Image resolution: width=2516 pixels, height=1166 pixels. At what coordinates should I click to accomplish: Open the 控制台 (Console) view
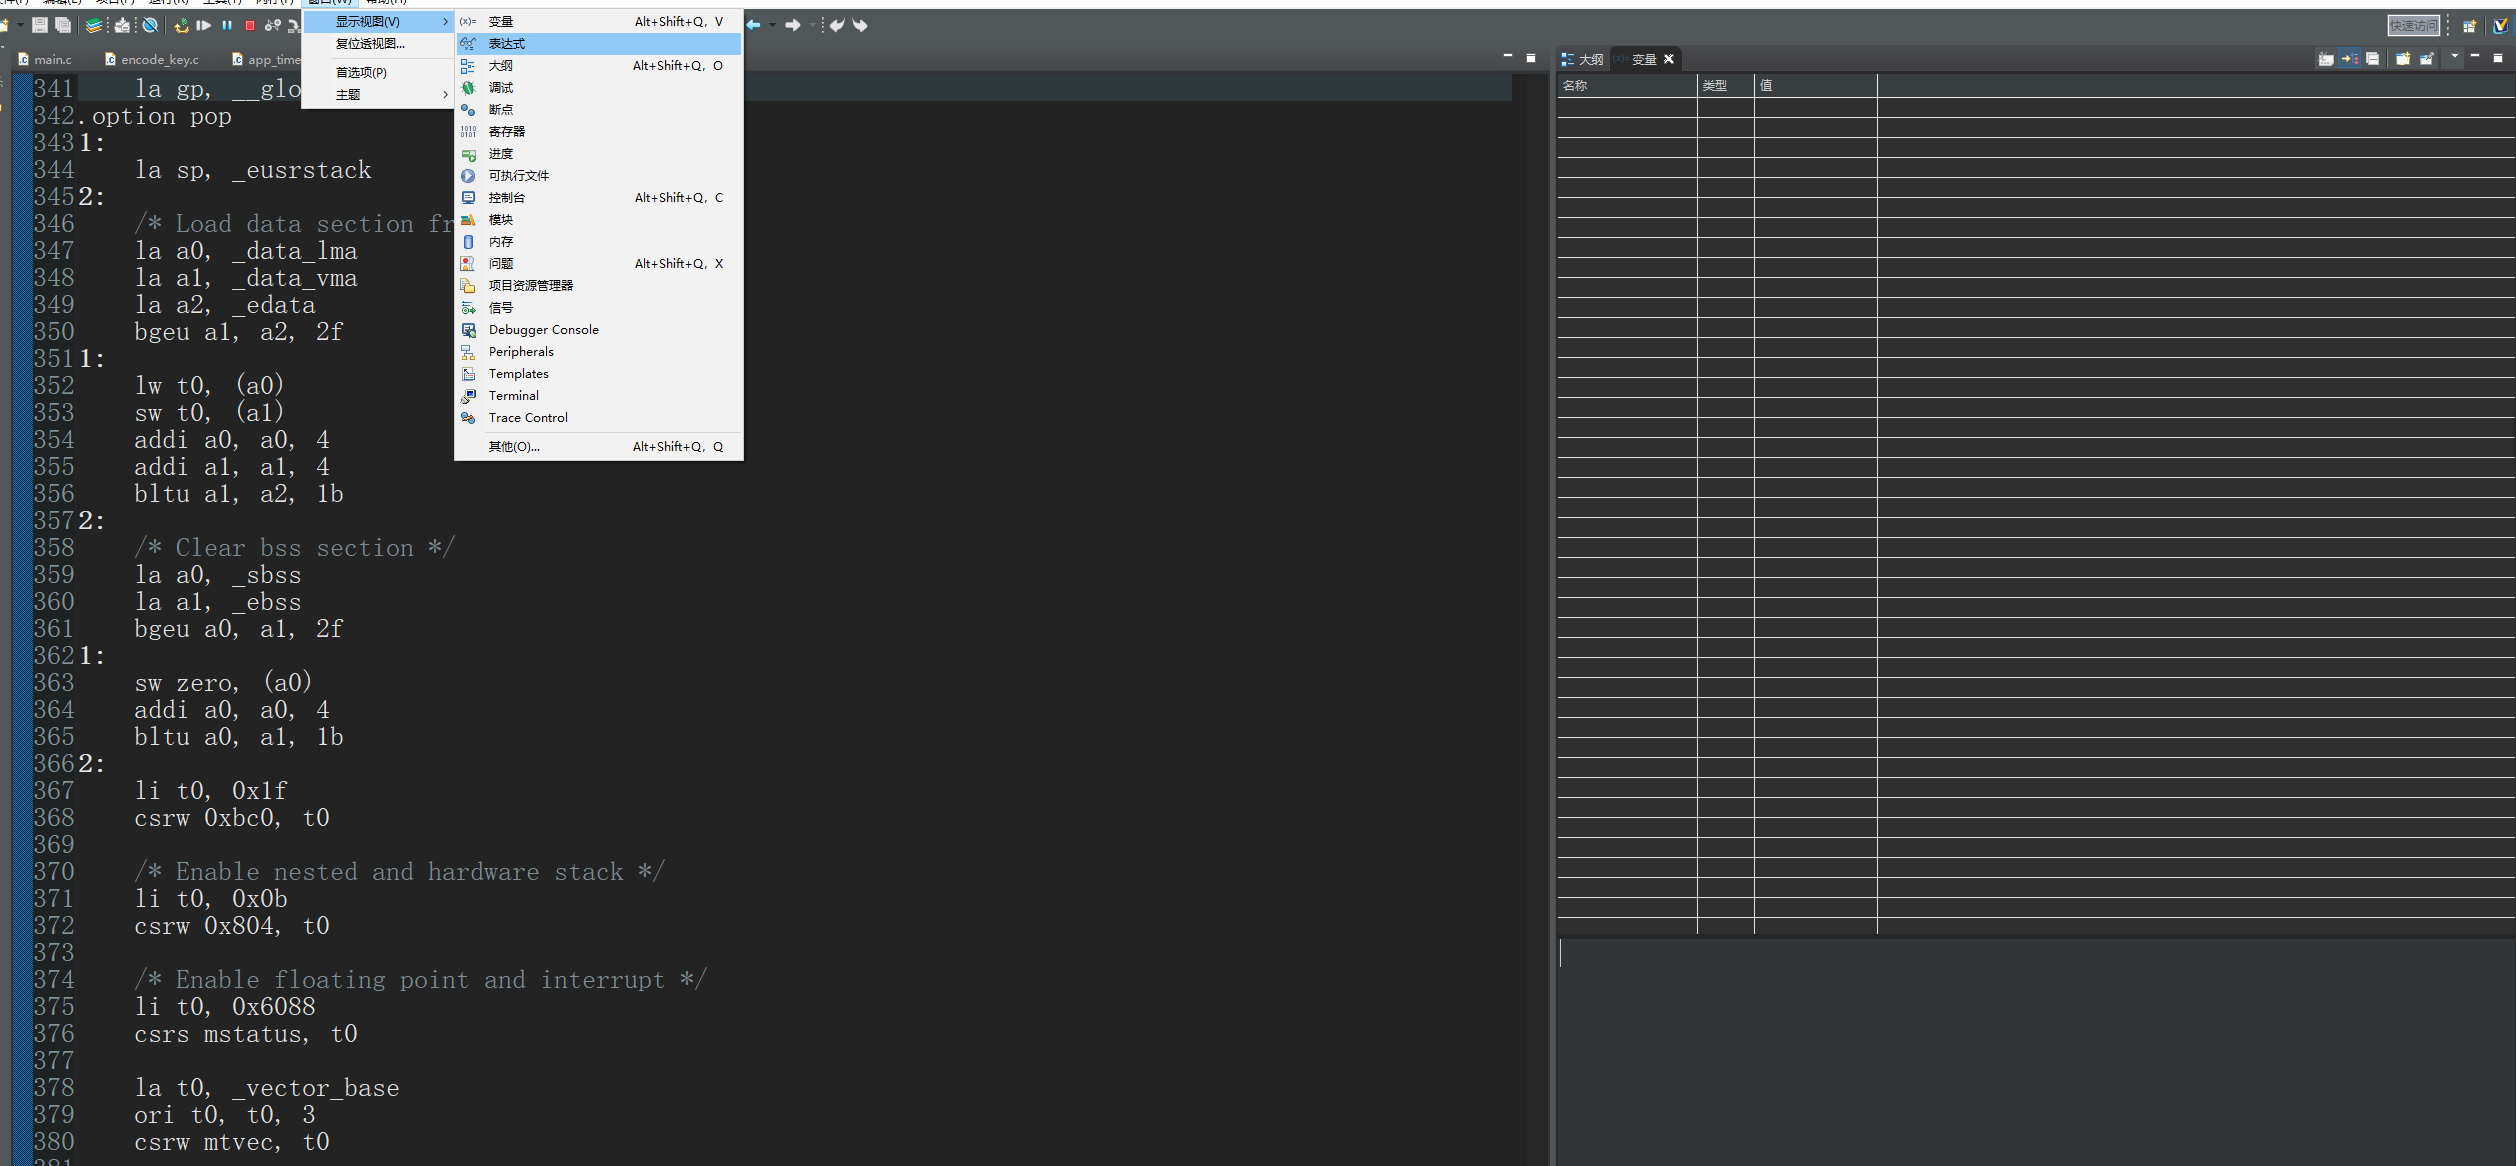[599, 197]
